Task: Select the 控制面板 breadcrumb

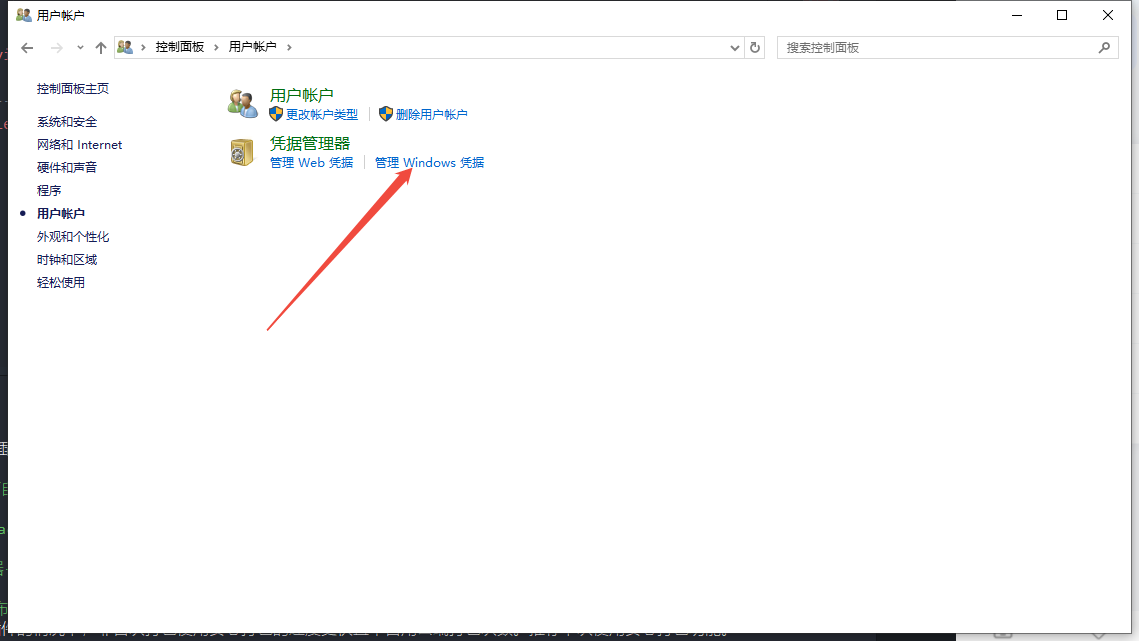Action: pos(179,47)
